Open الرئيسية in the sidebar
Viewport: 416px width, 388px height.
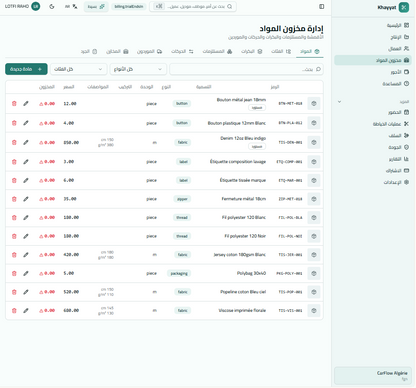tap(373, 25)
